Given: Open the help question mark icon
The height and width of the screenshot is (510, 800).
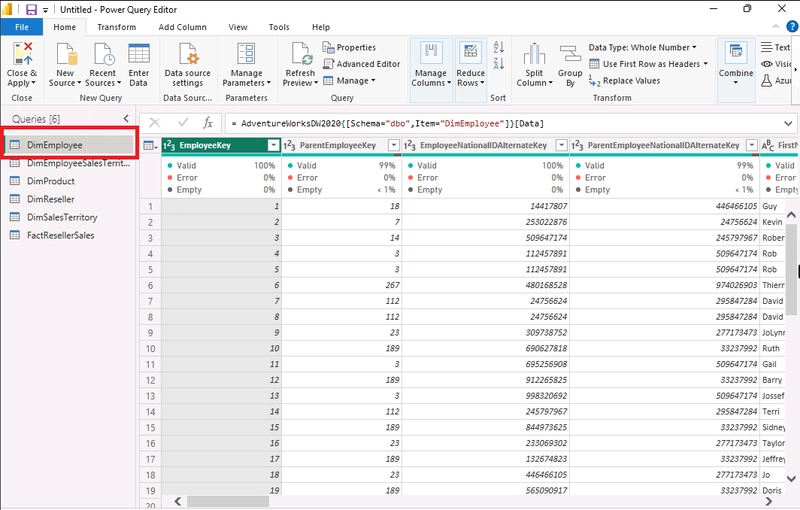Looking at the screenshot, I should [x=792, y=27].
